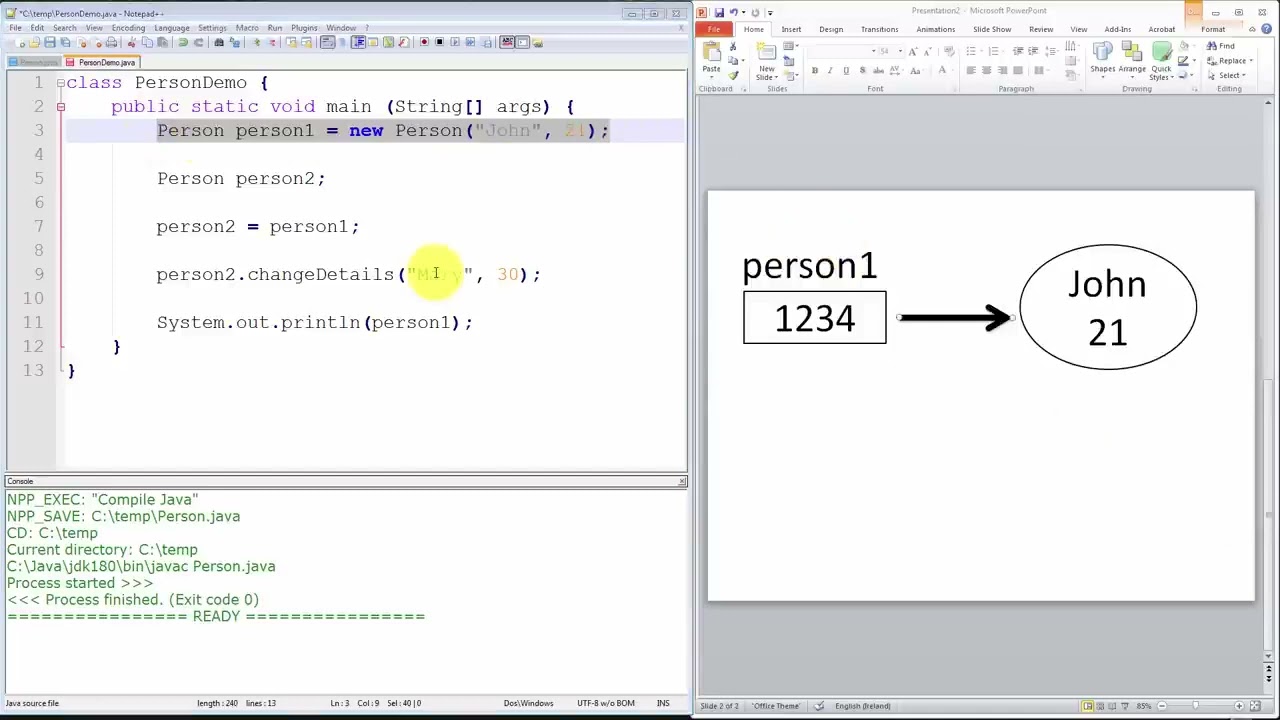Open the Select dropdown in PowerPoint Editing
The height and width of the screenshot is (720, 1280).
pyautogui.click(x=1227, y=75)
